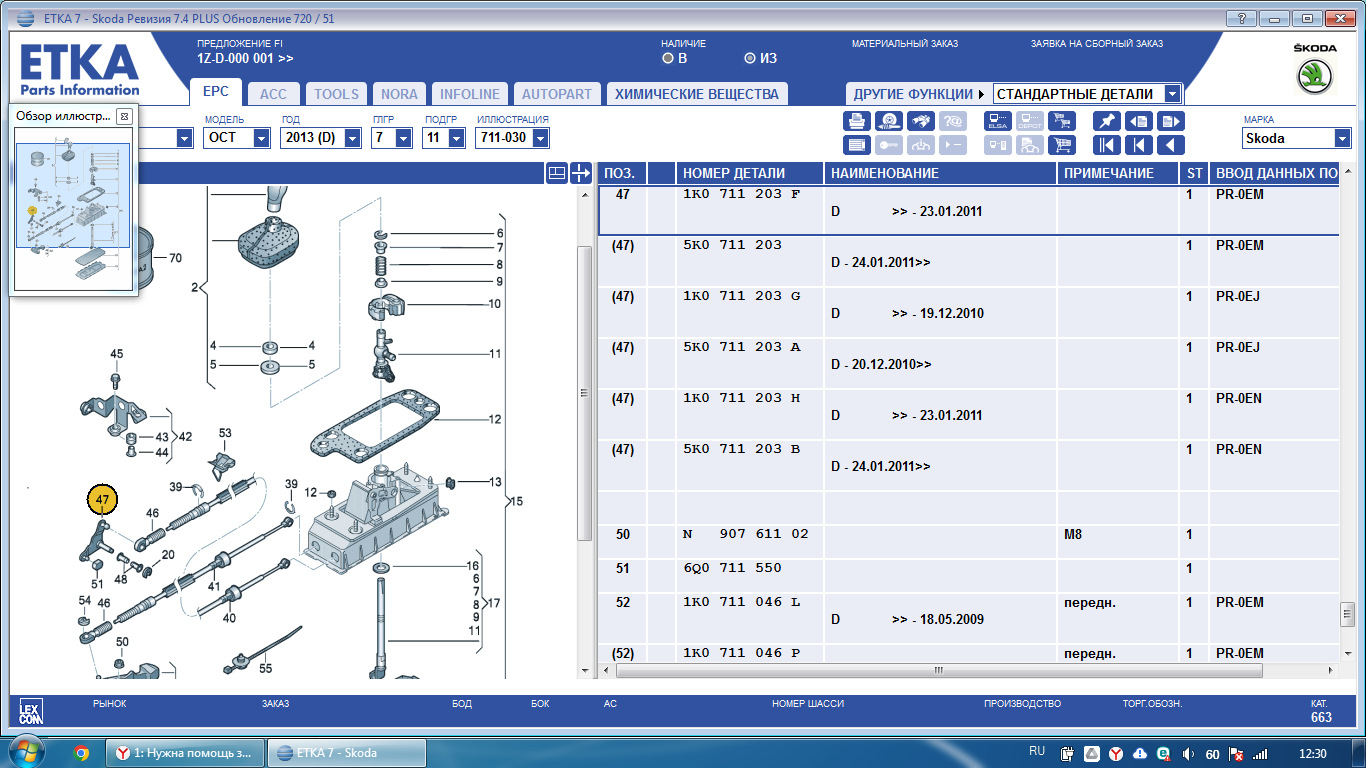Click the ESET antivirus tray icon
Viewport: 1366px width, 768px height.
[1163, 753]
